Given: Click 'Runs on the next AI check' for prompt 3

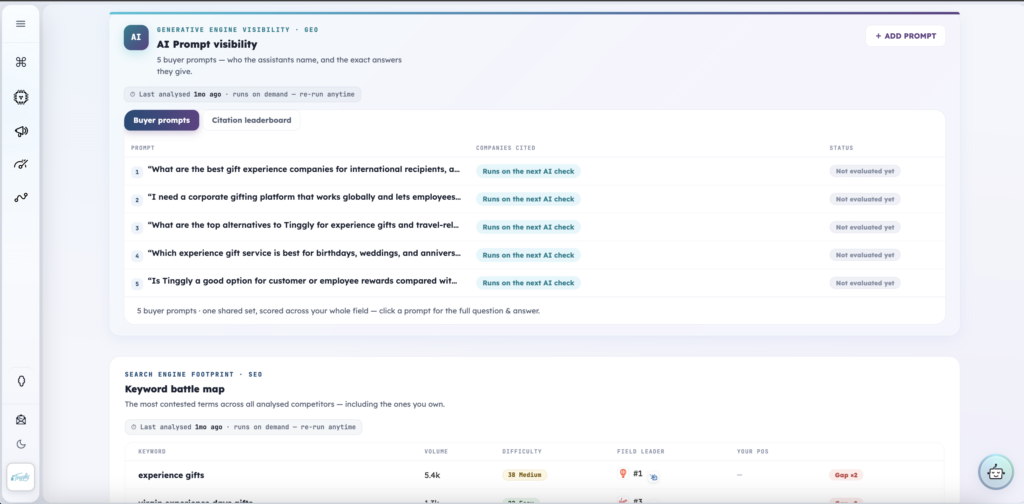Looking at the screenshot, I should pyautogui.click(x=528, y=227).
